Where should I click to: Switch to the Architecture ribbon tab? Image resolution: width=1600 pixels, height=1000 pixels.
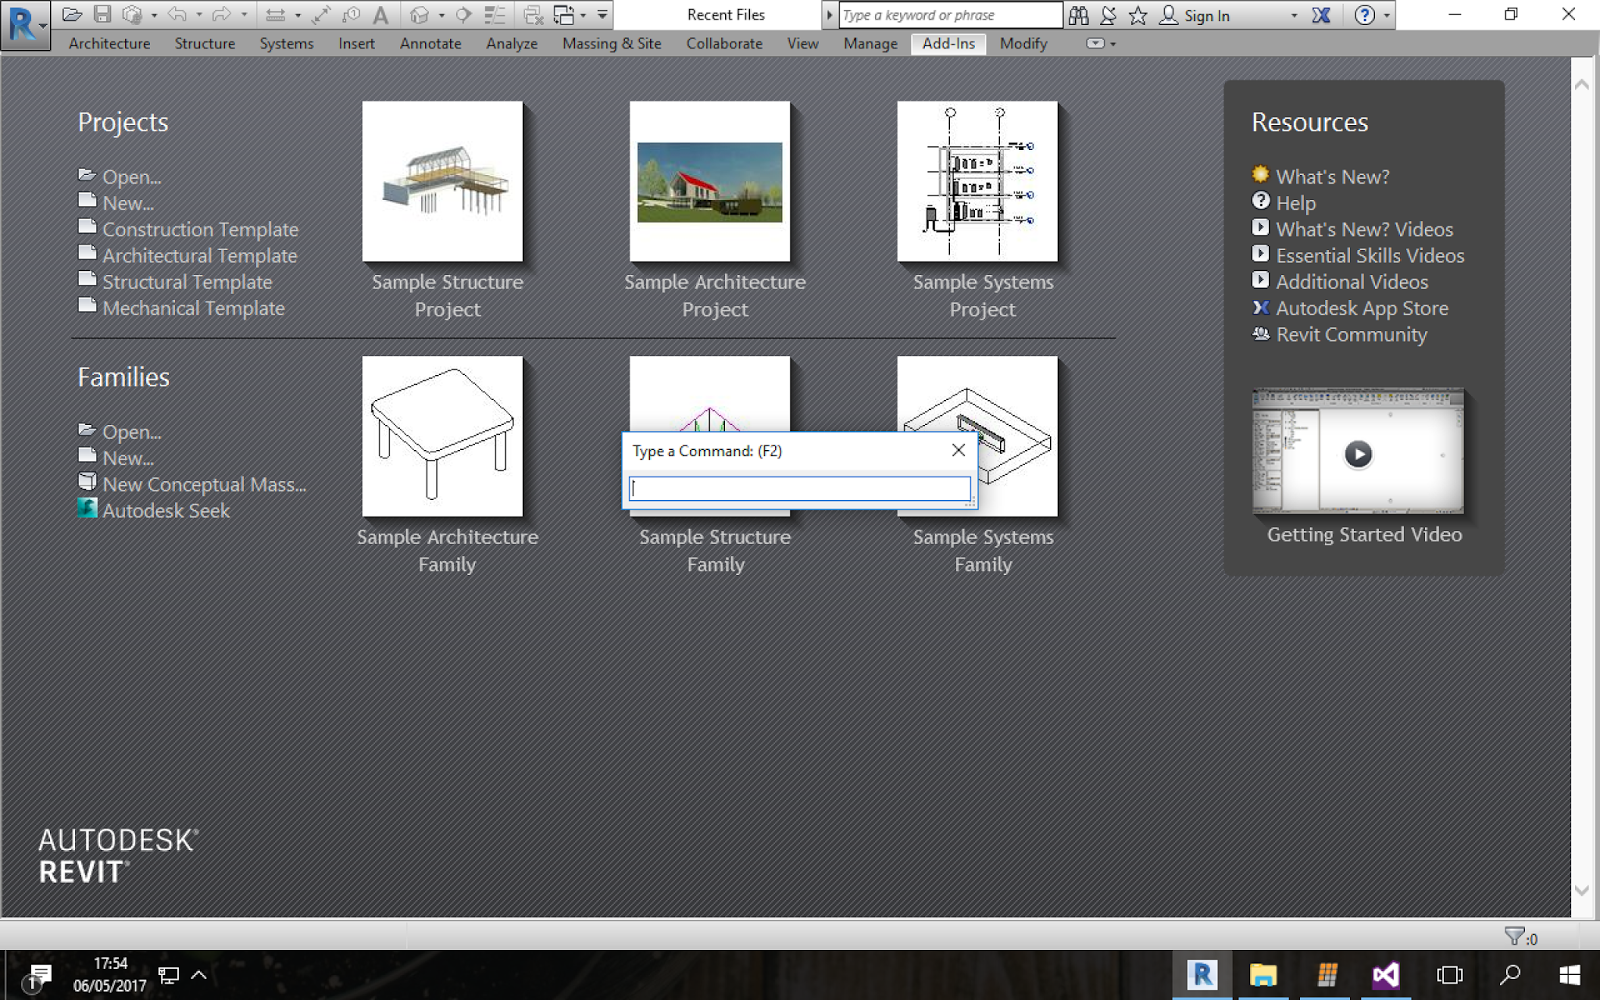[109, 43]
